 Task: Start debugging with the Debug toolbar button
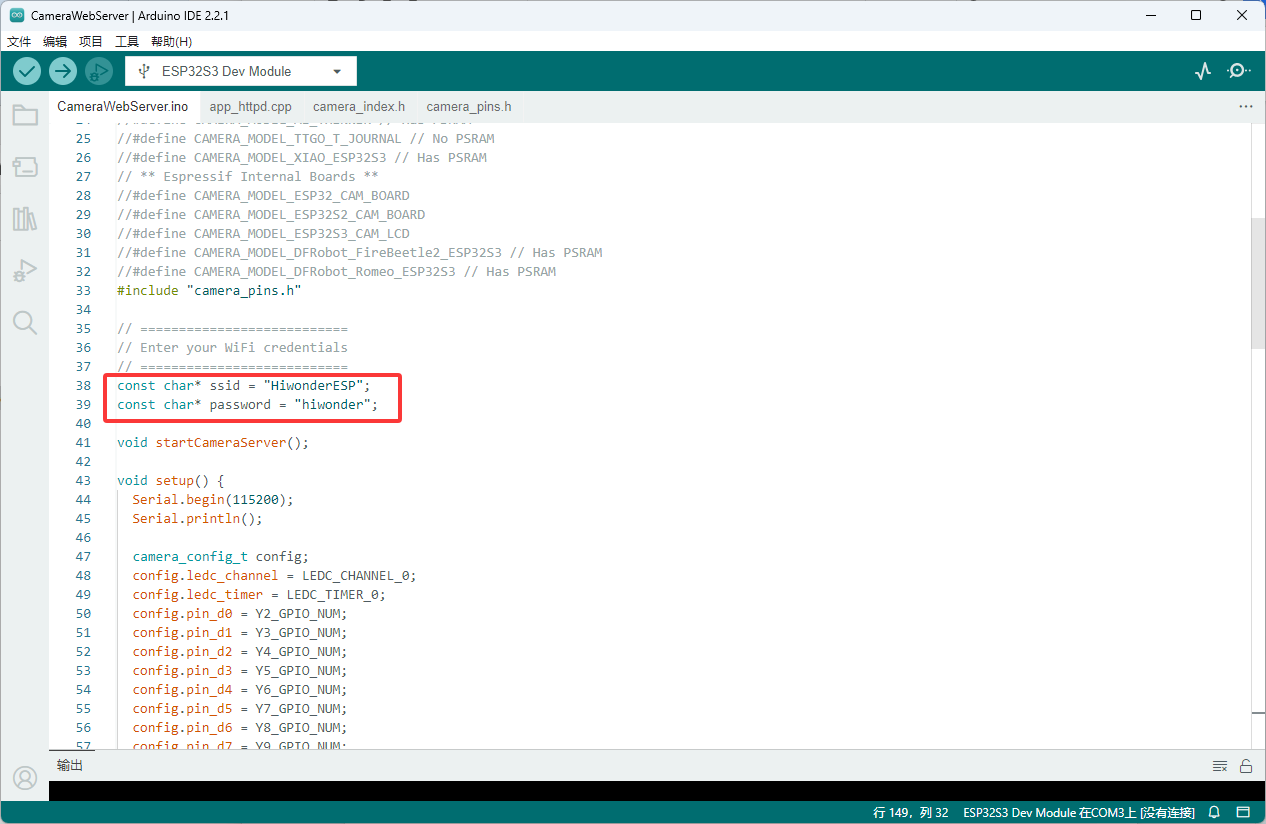coord(98,71)
